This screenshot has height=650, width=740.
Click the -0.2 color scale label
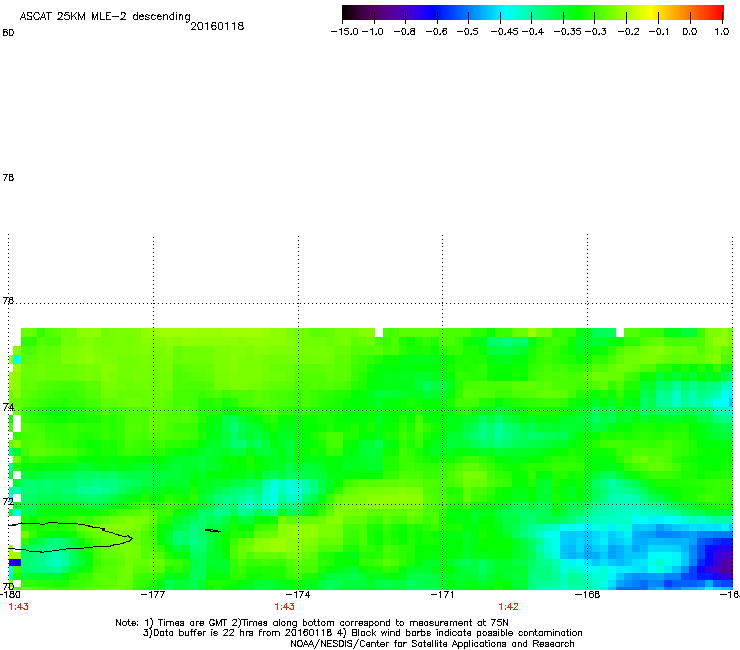(x=628, y=32)
